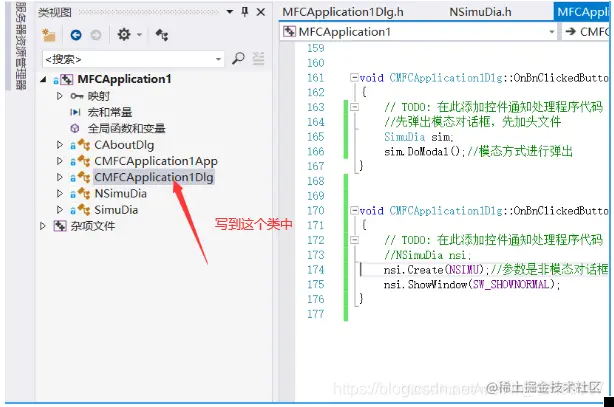Click the new folder icon in Class View
Screen dimensions: 614x407
tap(49, 35)
